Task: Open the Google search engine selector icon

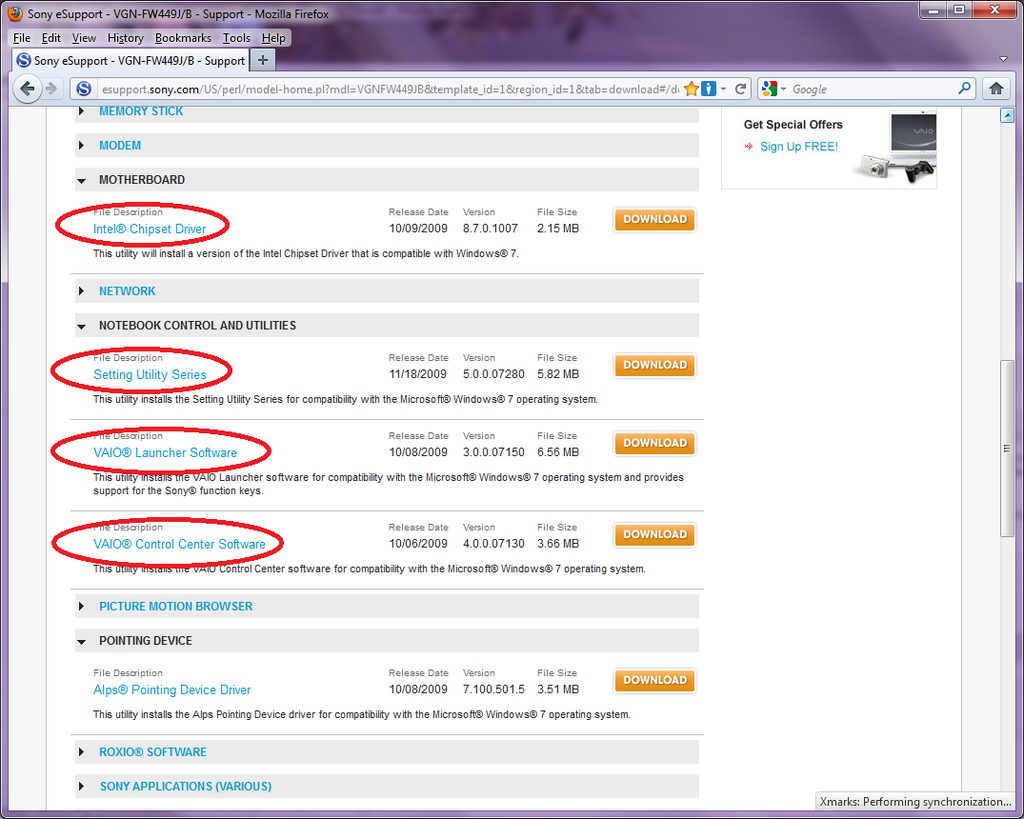Action: click(x=769, y=89)
